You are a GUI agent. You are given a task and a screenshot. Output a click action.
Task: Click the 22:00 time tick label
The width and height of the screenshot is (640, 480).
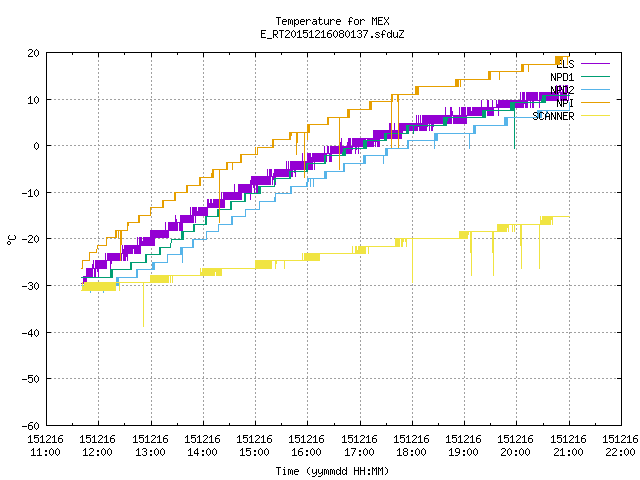[x=620, y=452]
